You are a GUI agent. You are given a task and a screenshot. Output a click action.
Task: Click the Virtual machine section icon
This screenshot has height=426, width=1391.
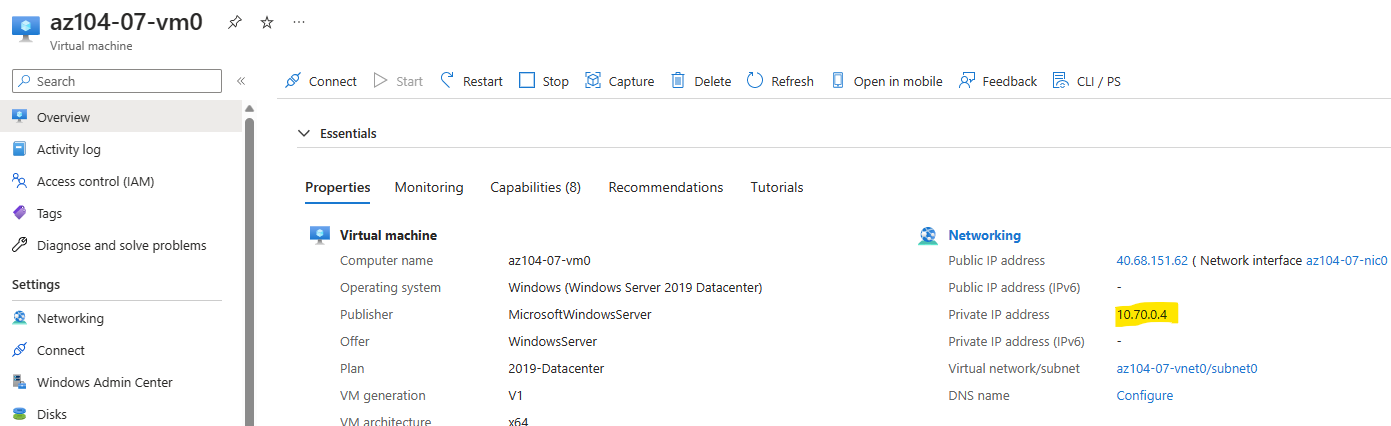[x=320, y=236]
